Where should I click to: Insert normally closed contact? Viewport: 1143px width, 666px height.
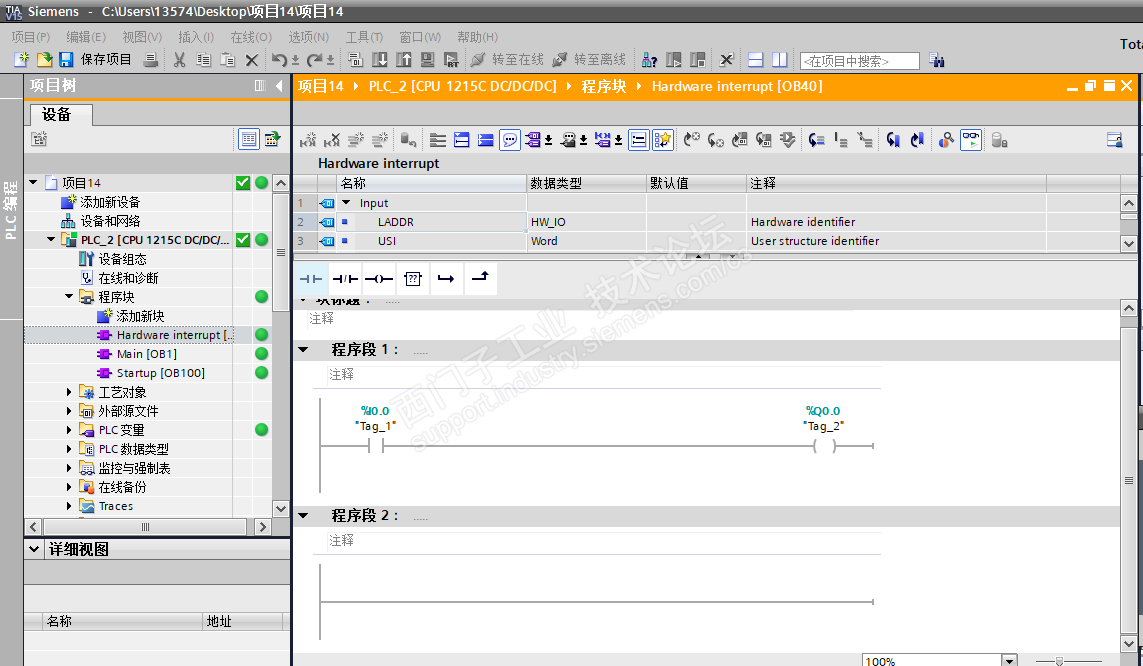pos(345,278)
